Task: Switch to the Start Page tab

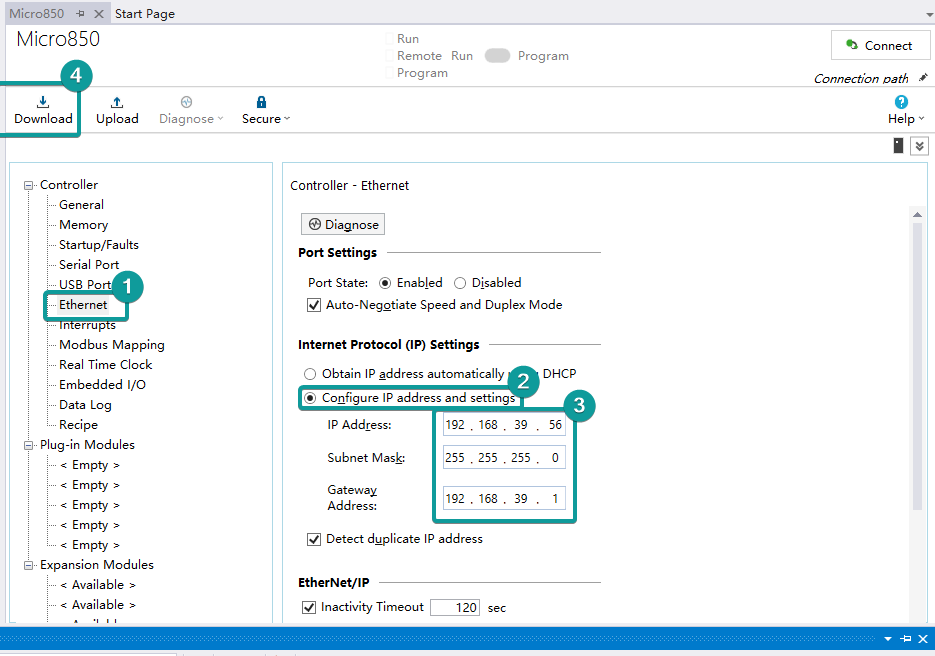Action: click(145, 14)
